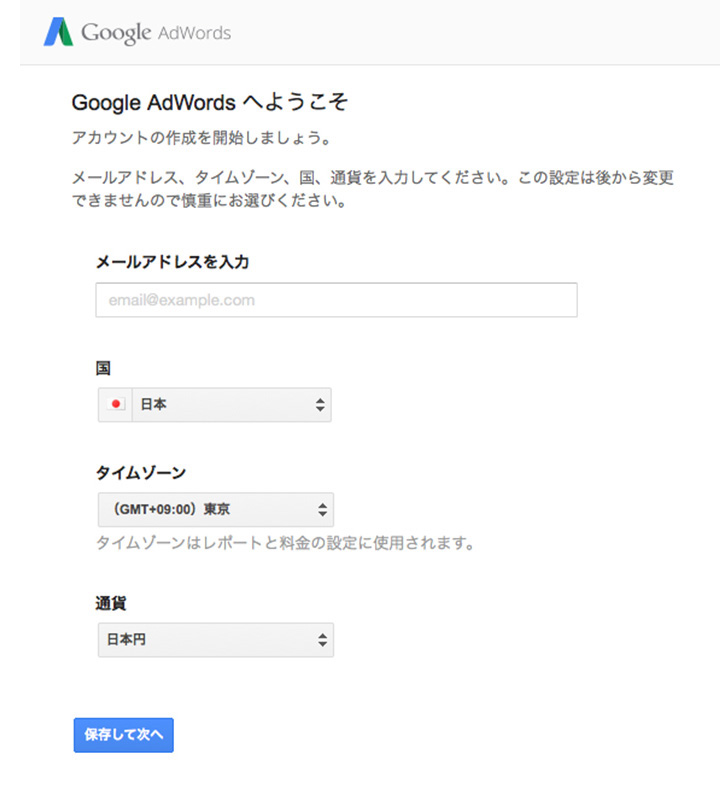Click the 国 field label

point(103,368)
